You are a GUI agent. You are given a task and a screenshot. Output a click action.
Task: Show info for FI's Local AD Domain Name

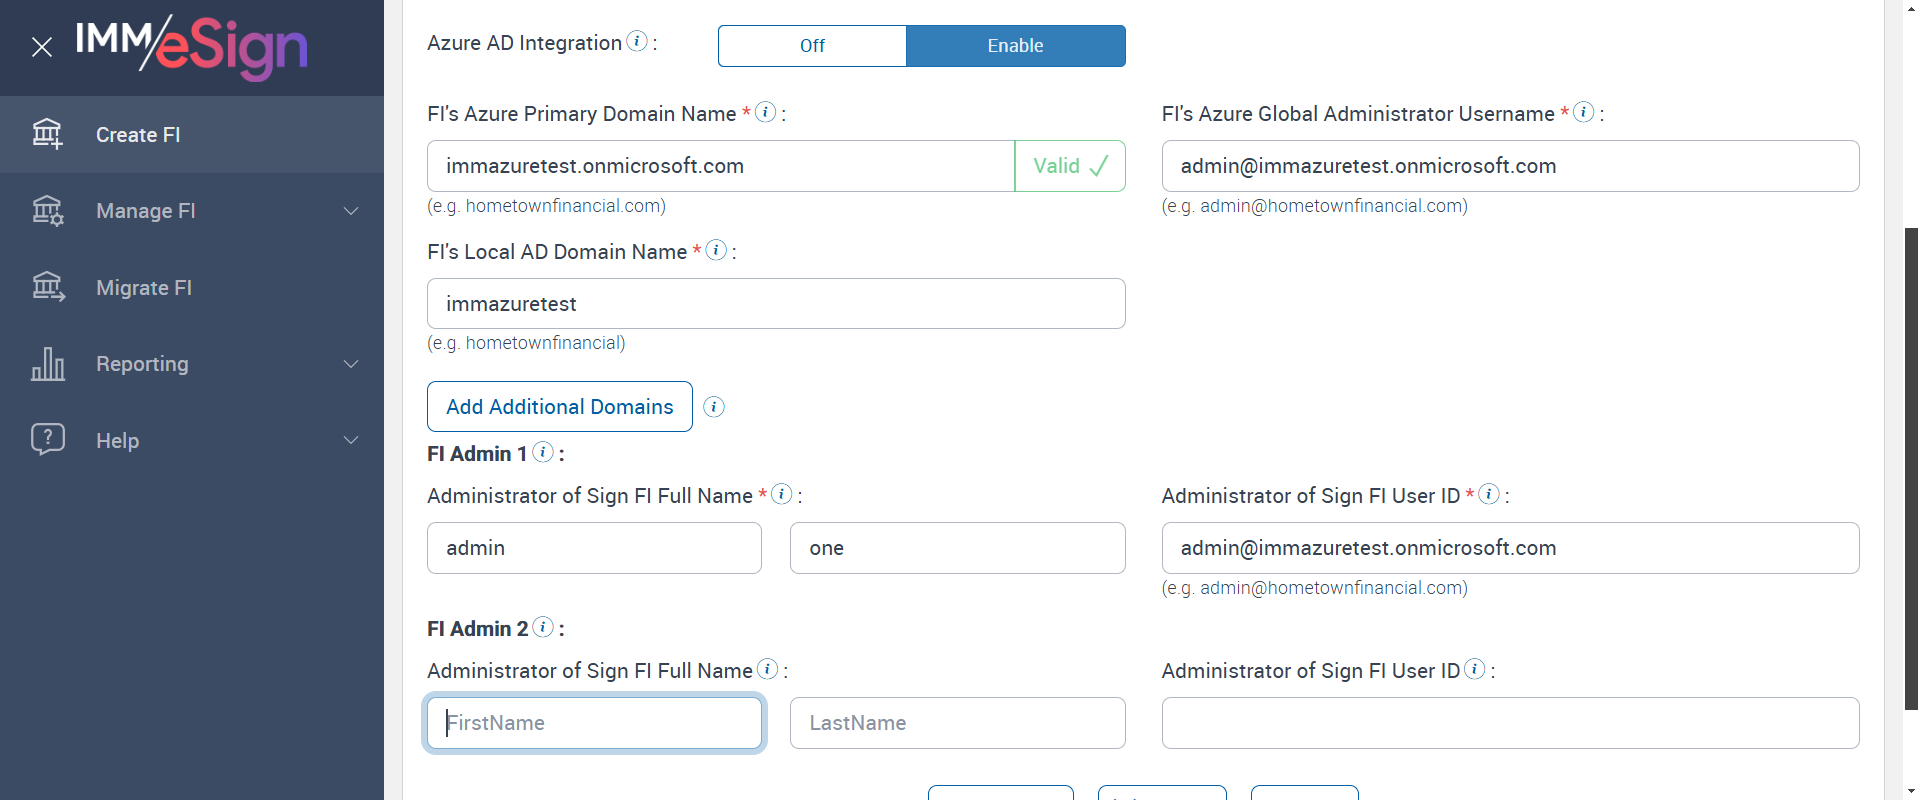[716, 250]
